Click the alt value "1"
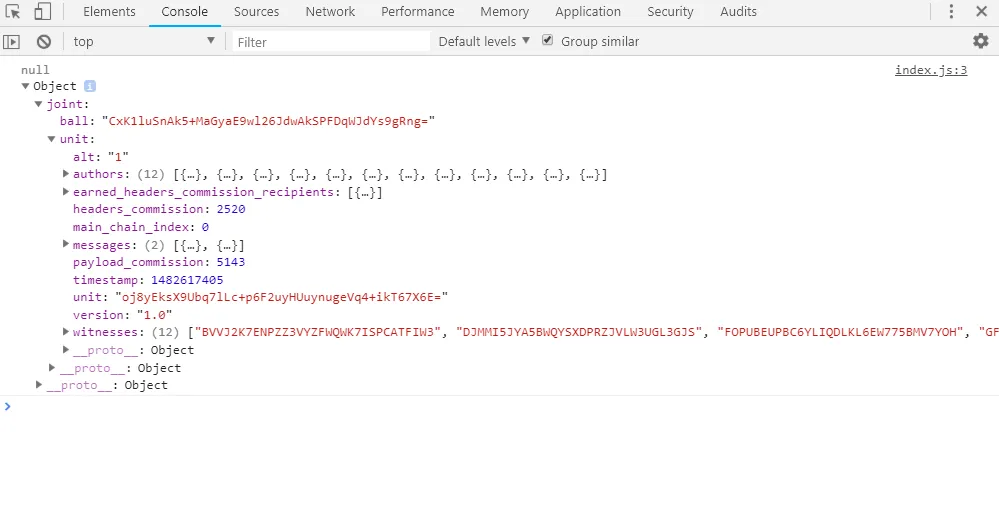 click(x=119, y=157)
